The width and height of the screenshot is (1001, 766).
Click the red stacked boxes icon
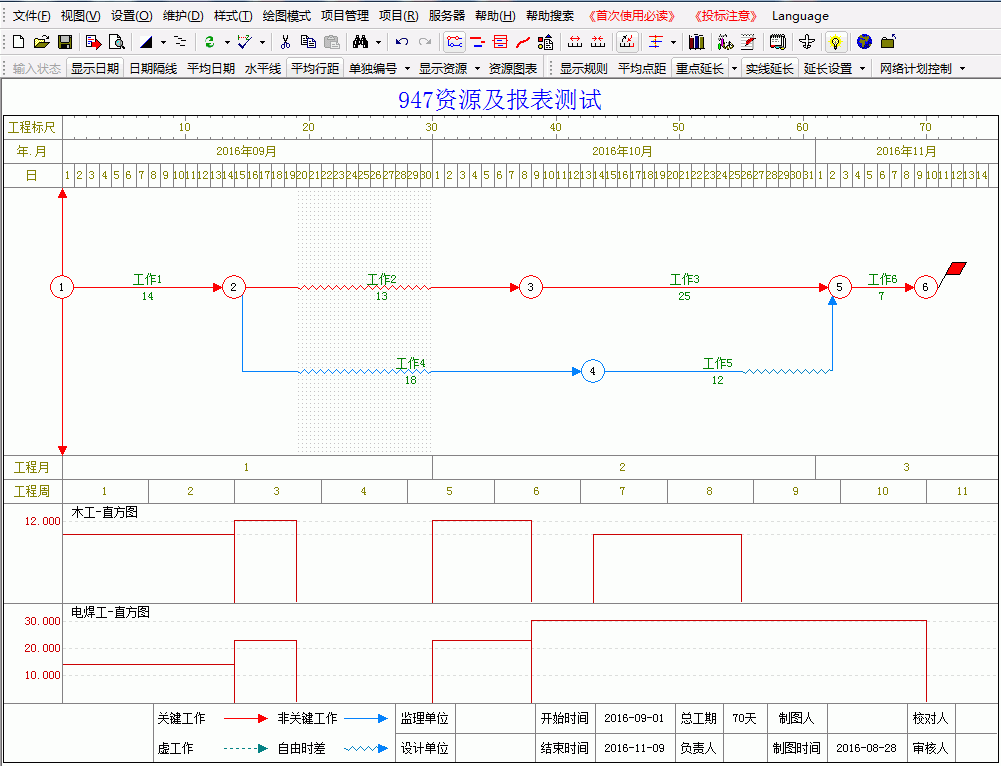[500, 42]
